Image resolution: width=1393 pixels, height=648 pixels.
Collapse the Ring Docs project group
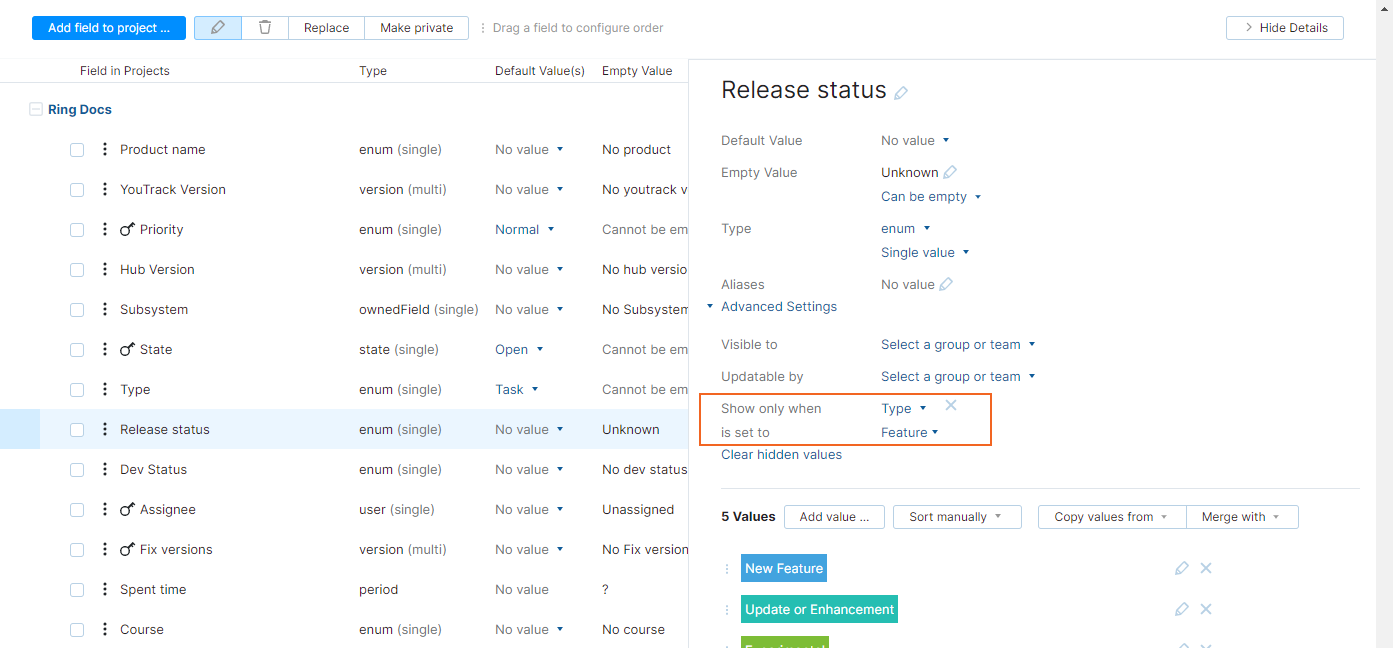[36, 110]
